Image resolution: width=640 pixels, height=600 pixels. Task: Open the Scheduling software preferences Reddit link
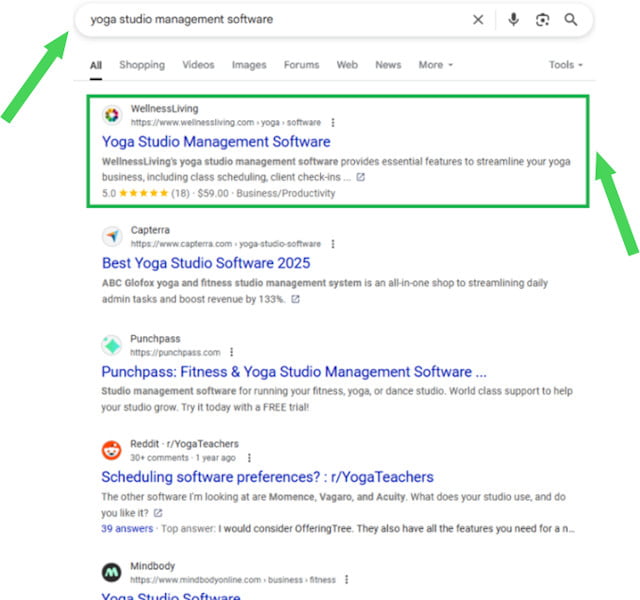[267, 477]
